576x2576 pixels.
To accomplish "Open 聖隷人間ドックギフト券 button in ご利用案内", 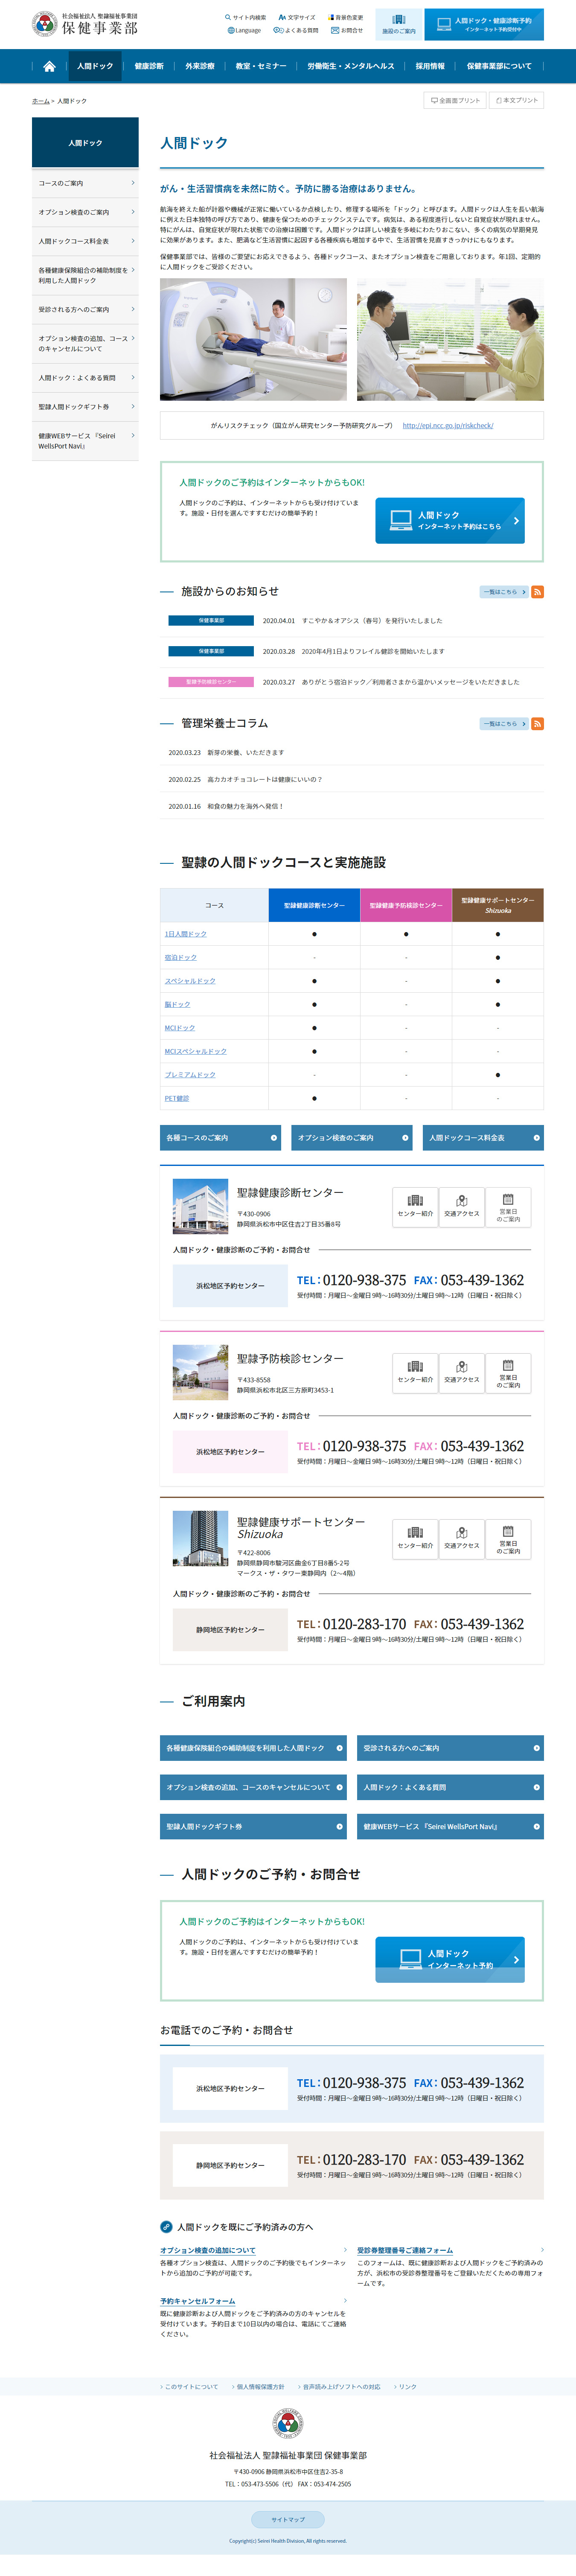I will [253, 1827].
